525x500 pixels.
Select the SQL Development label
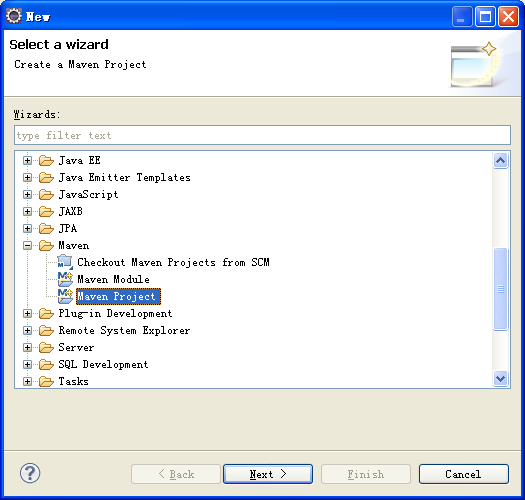[103, 364]
